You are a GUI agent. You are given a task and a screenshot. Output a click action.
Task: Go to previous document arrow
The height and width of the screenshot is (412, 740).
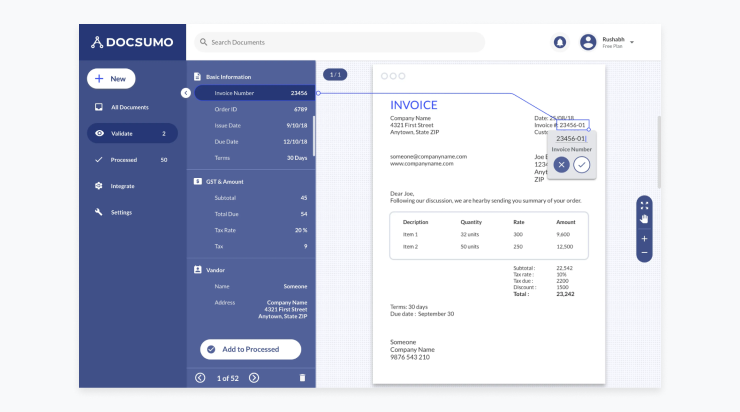click(x=200, y=378)
